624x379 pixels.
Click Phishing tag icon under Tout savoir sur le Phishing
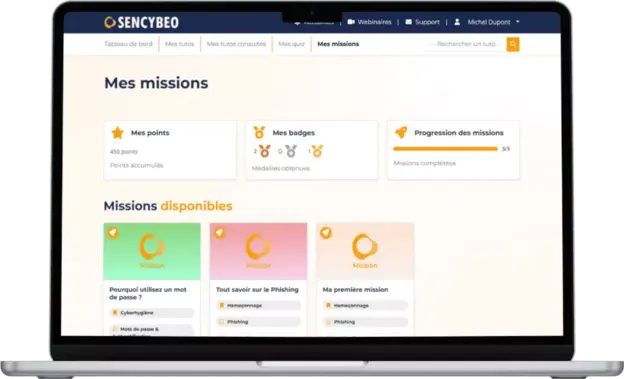tap(222, 322)
